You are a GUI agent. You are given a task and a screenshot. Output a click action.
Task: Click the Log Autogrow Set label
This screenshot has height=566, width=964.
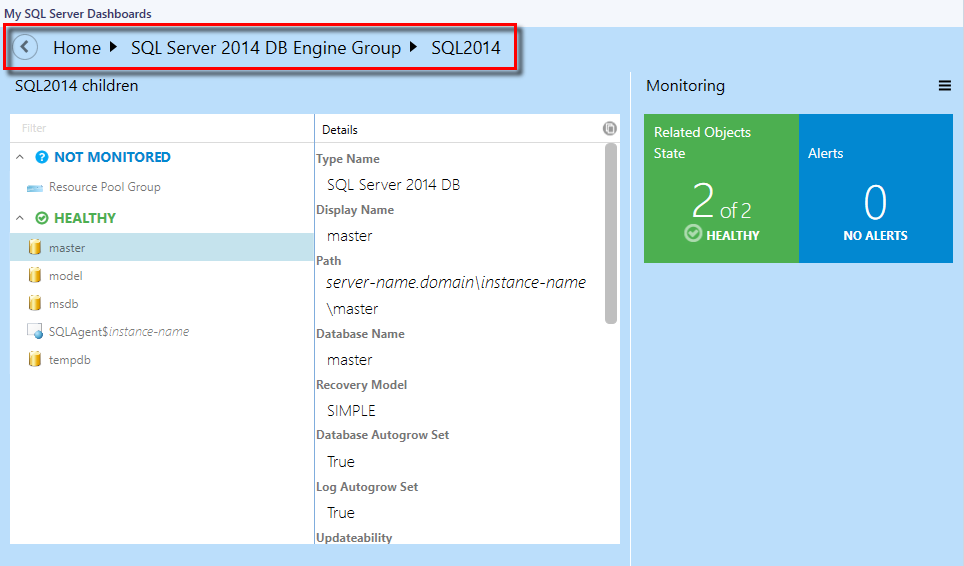pos(367,487)
